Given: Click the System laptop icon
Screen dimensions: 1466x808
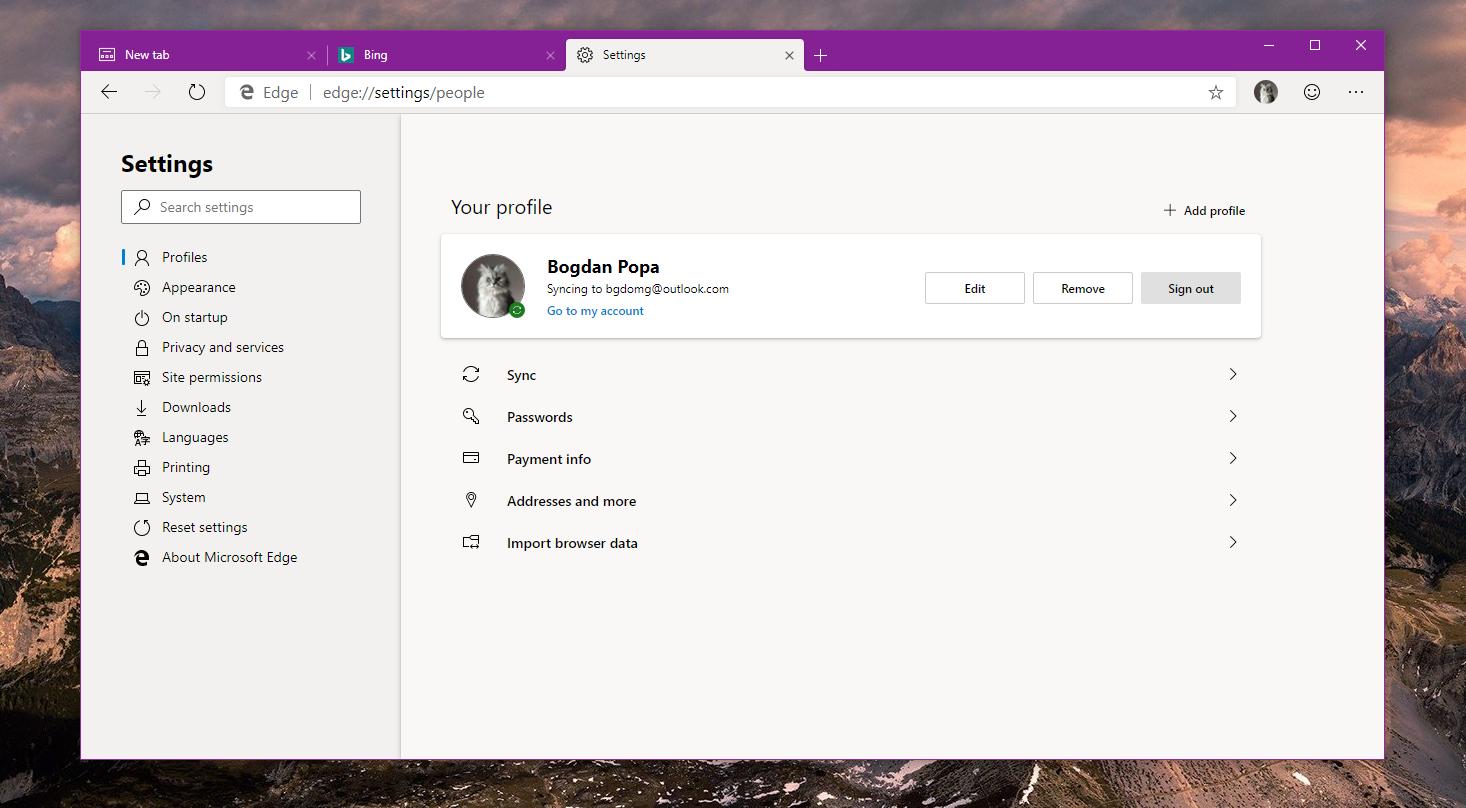Looking at the screenshot, I should [142, 498].
